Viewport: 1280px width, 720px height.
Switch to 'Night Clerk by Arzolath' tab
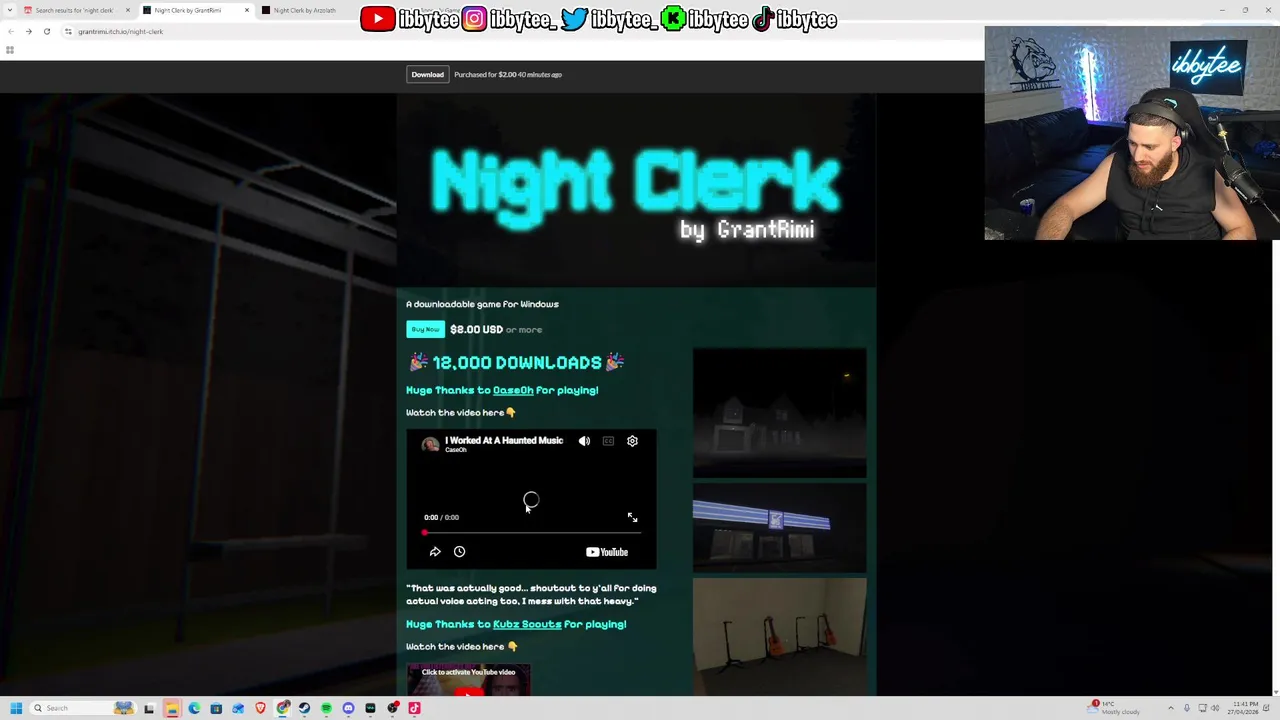[x=305, y=10]
